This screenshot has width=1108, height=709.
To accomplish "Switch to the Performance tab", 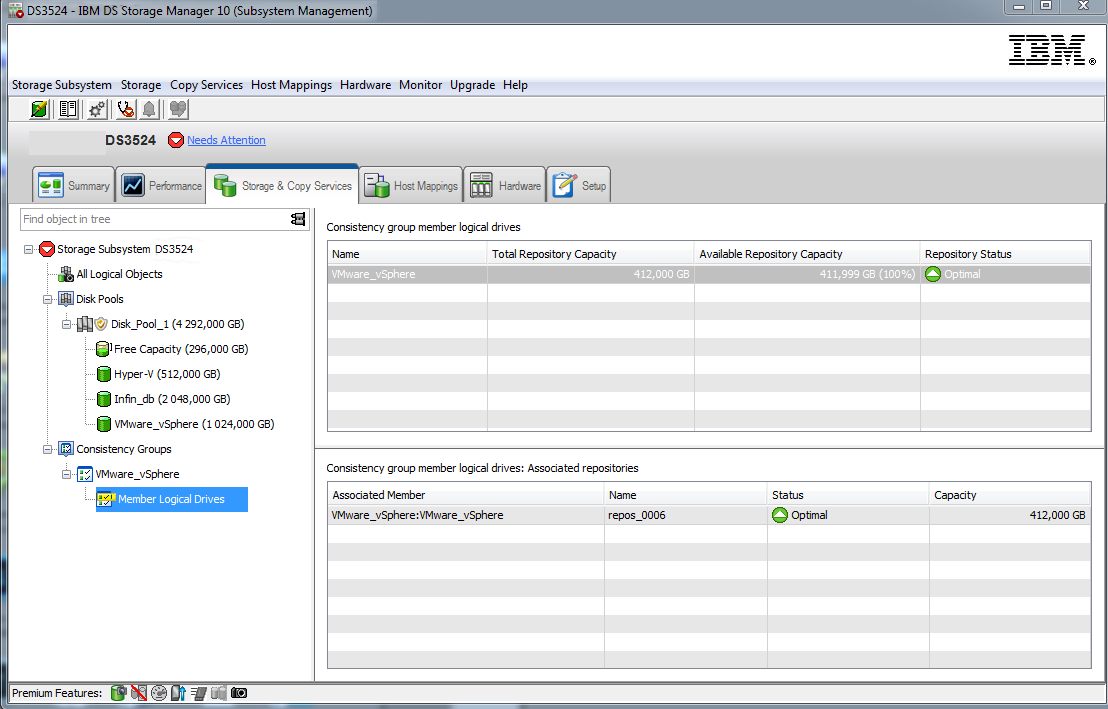I will click(160, 186).
